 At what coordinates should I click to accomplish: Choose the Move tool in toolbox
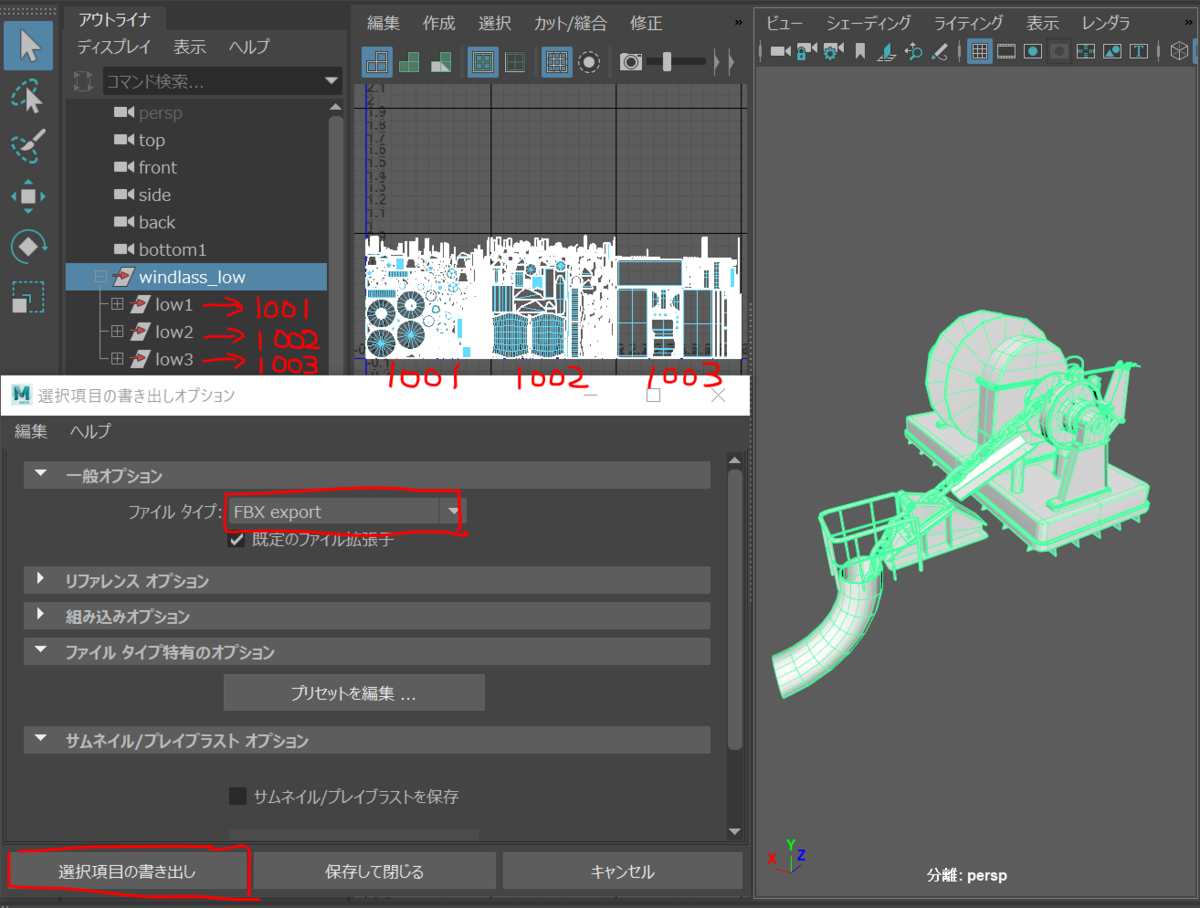pyautogui.click(x=28, y=196)
